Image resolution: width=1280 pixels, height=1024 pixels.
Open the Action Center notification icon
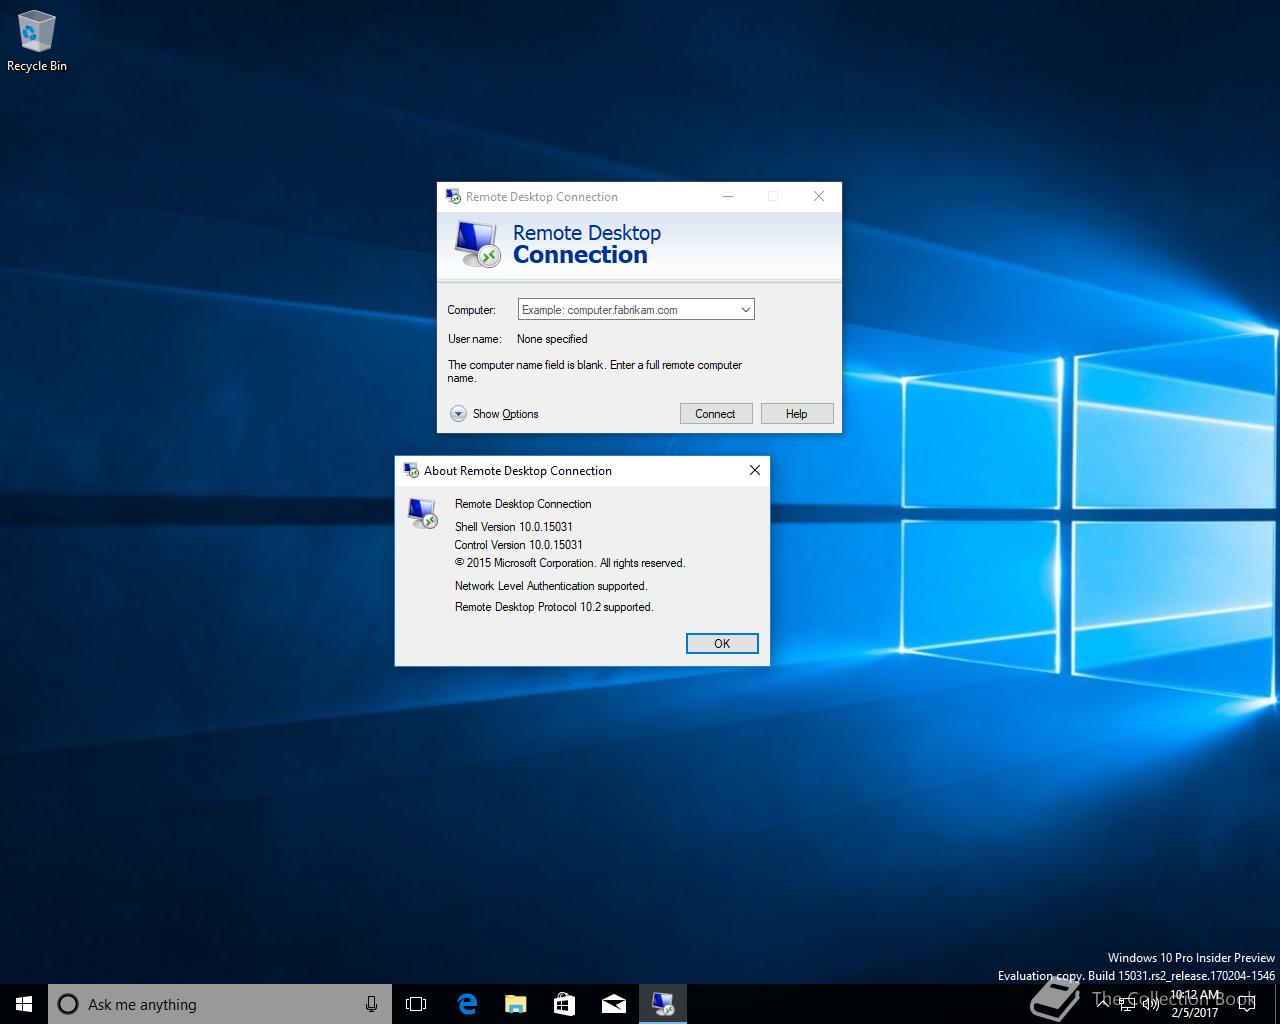1247,1004
